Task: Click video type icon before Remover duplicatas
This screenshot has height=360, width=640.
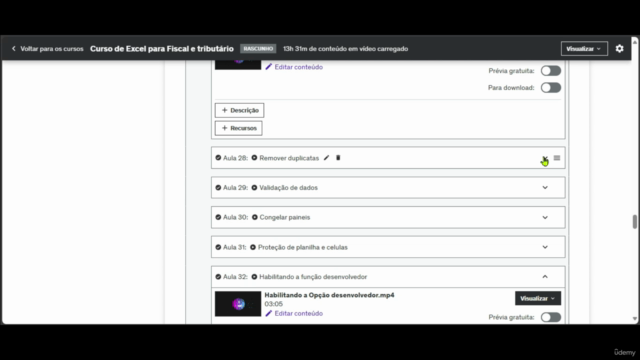Action: [x=254, y=158]
